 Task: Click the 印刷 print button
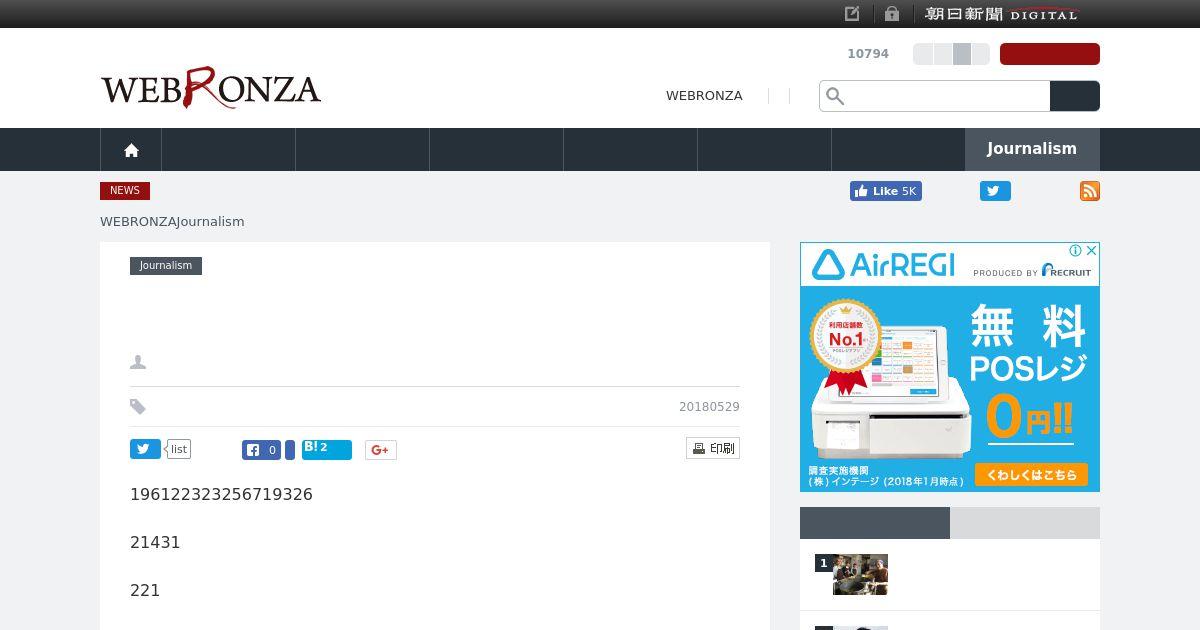point(713,448)
